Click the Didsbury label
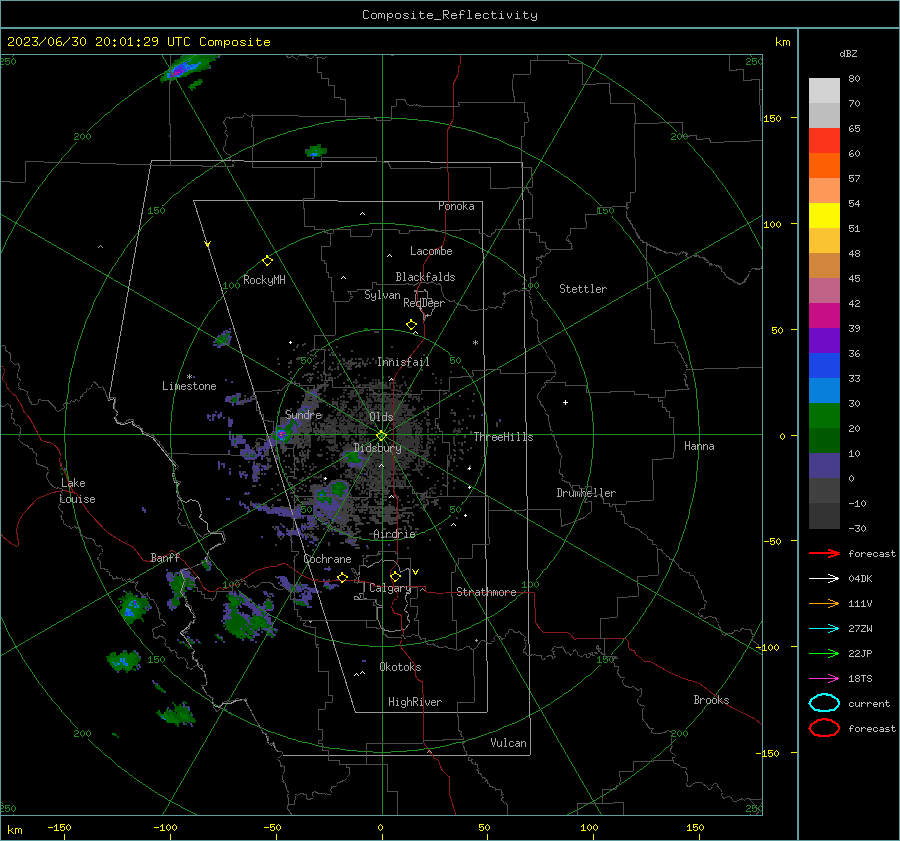Screen dimensions: 900x841 (x=377, y=448)
